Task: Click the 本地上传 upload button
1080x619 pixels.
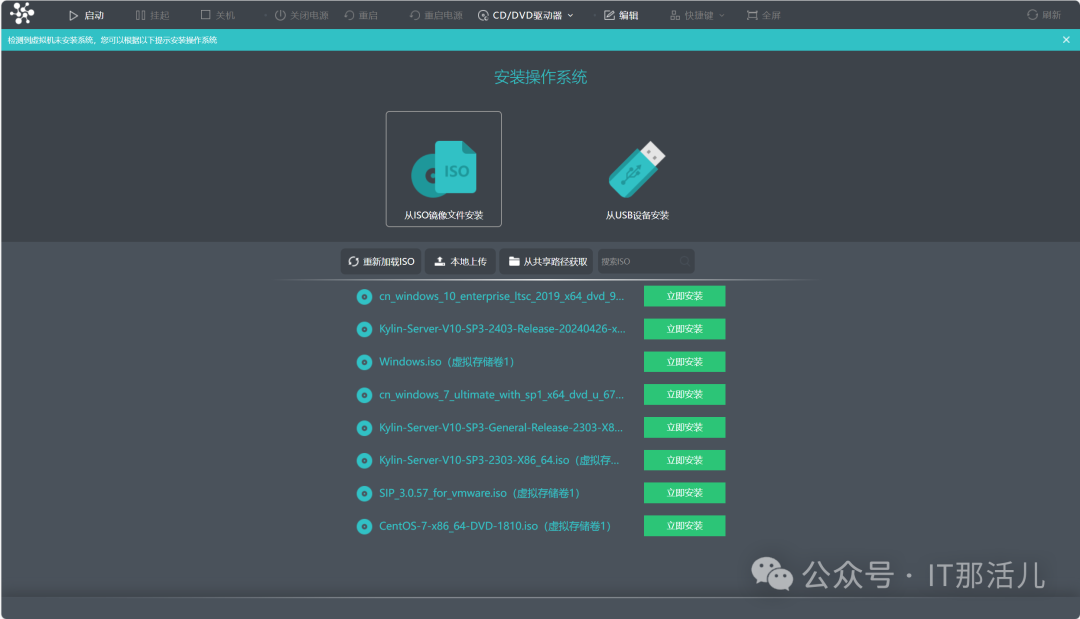Action: click(460, 262)
